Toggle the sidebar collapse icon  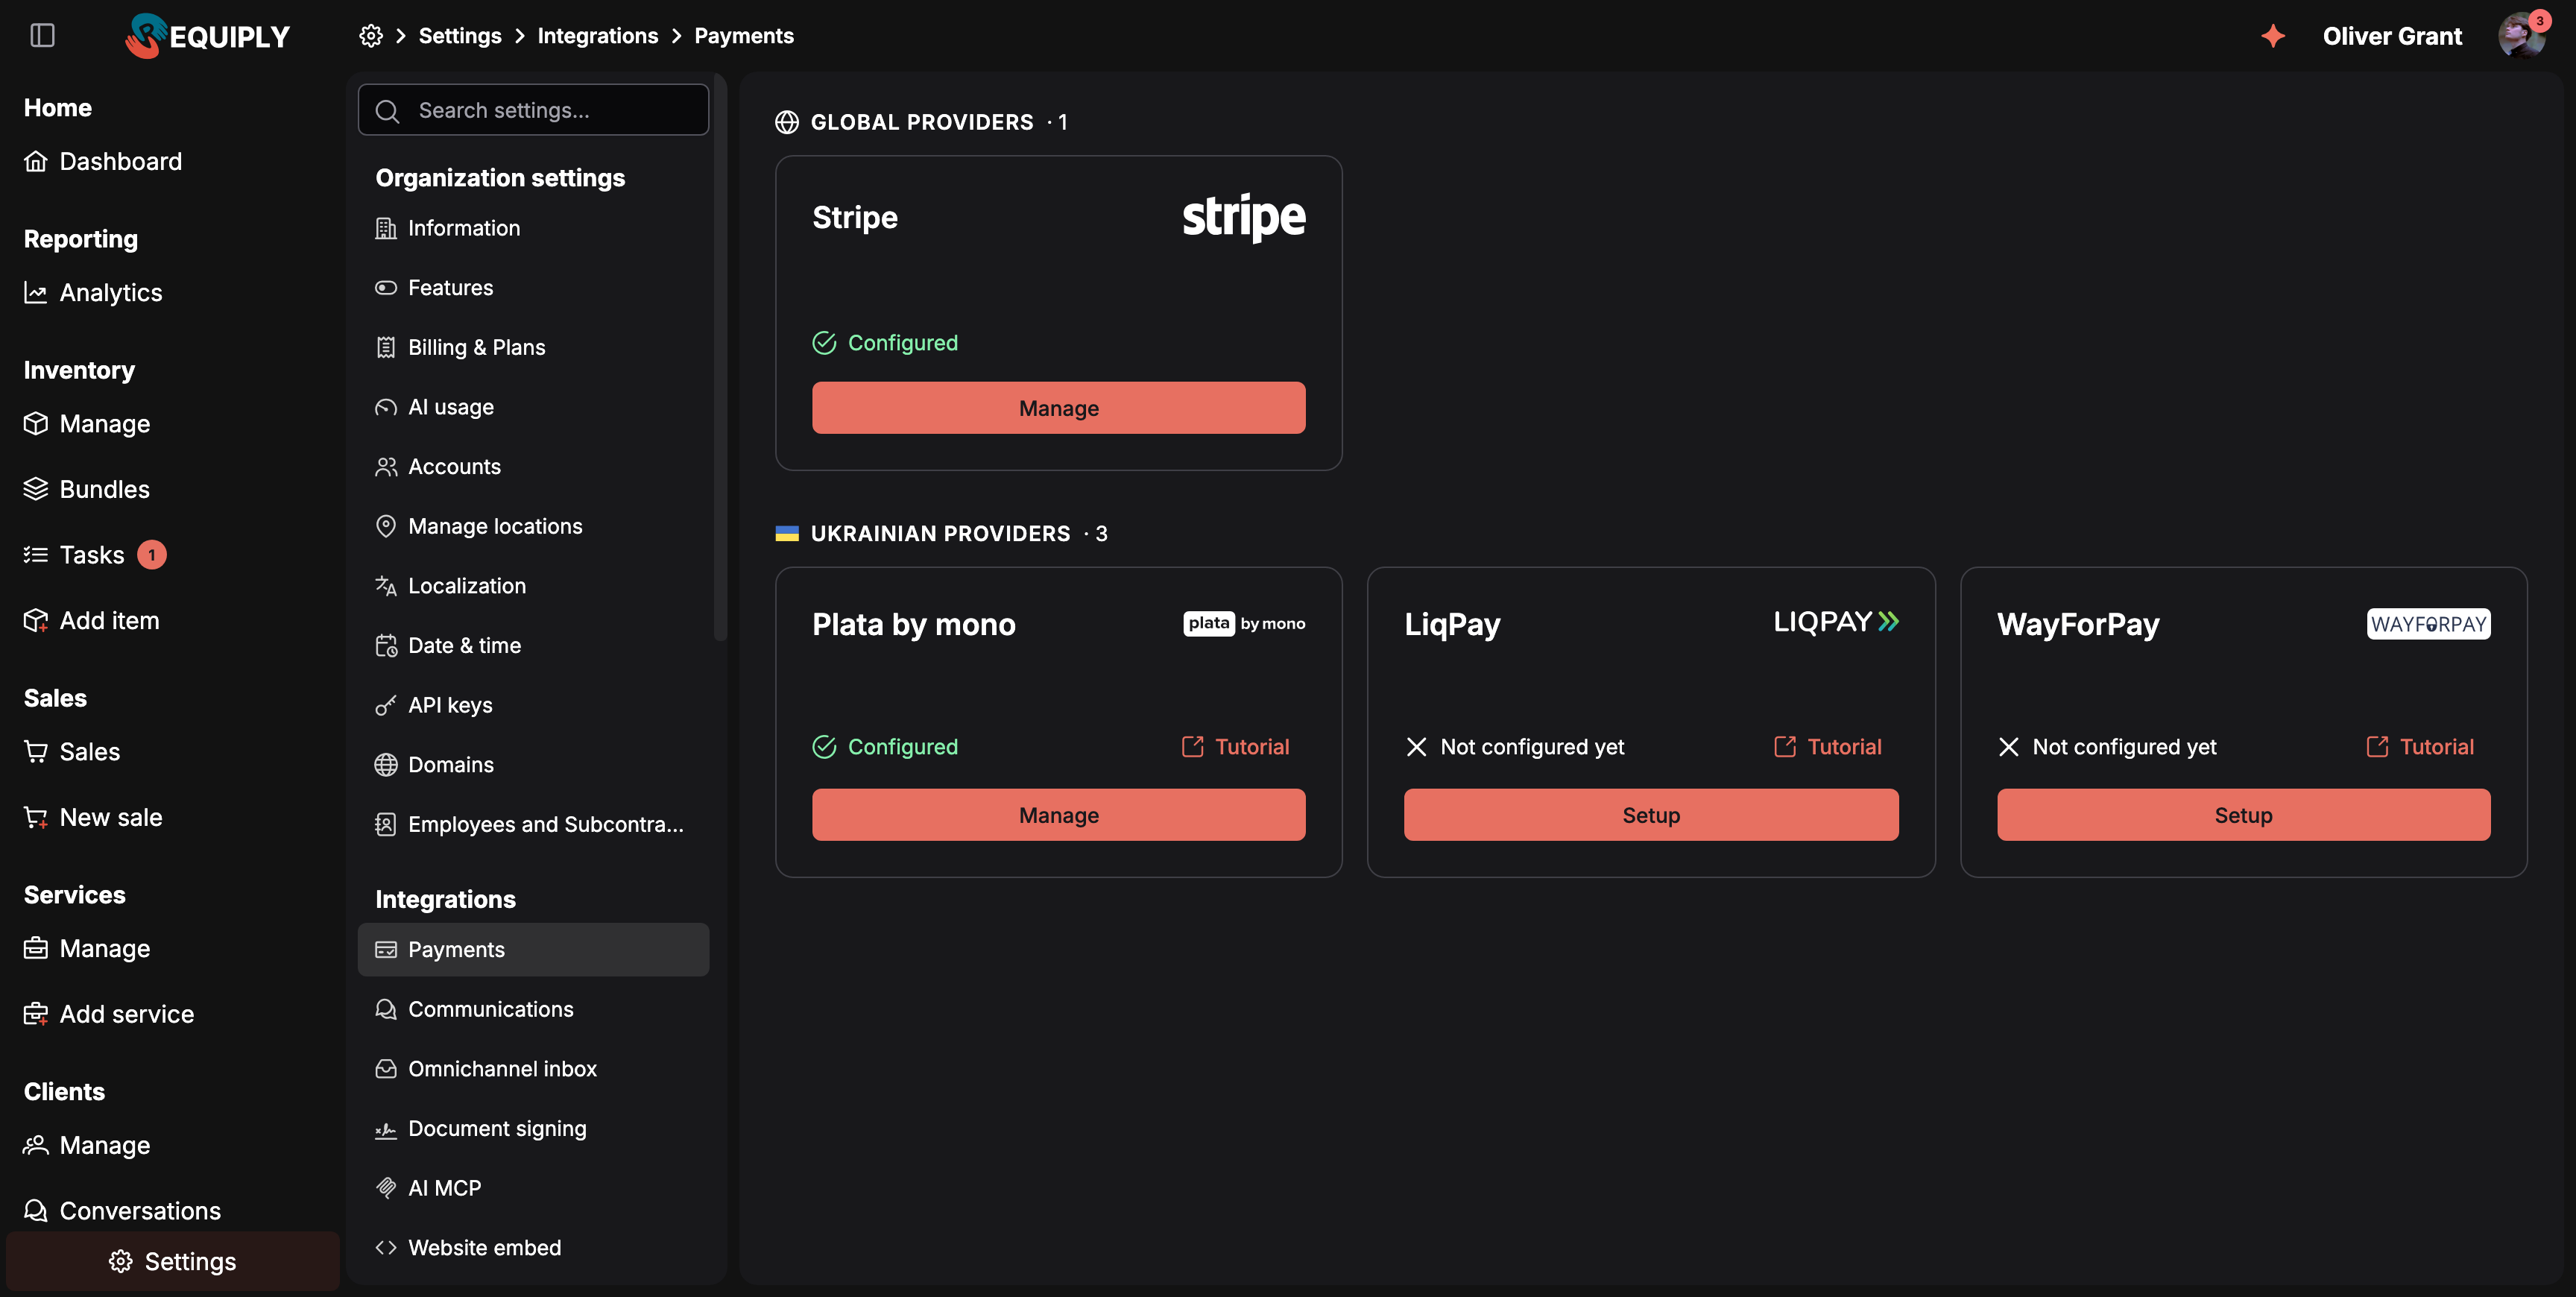pos(42,36)
